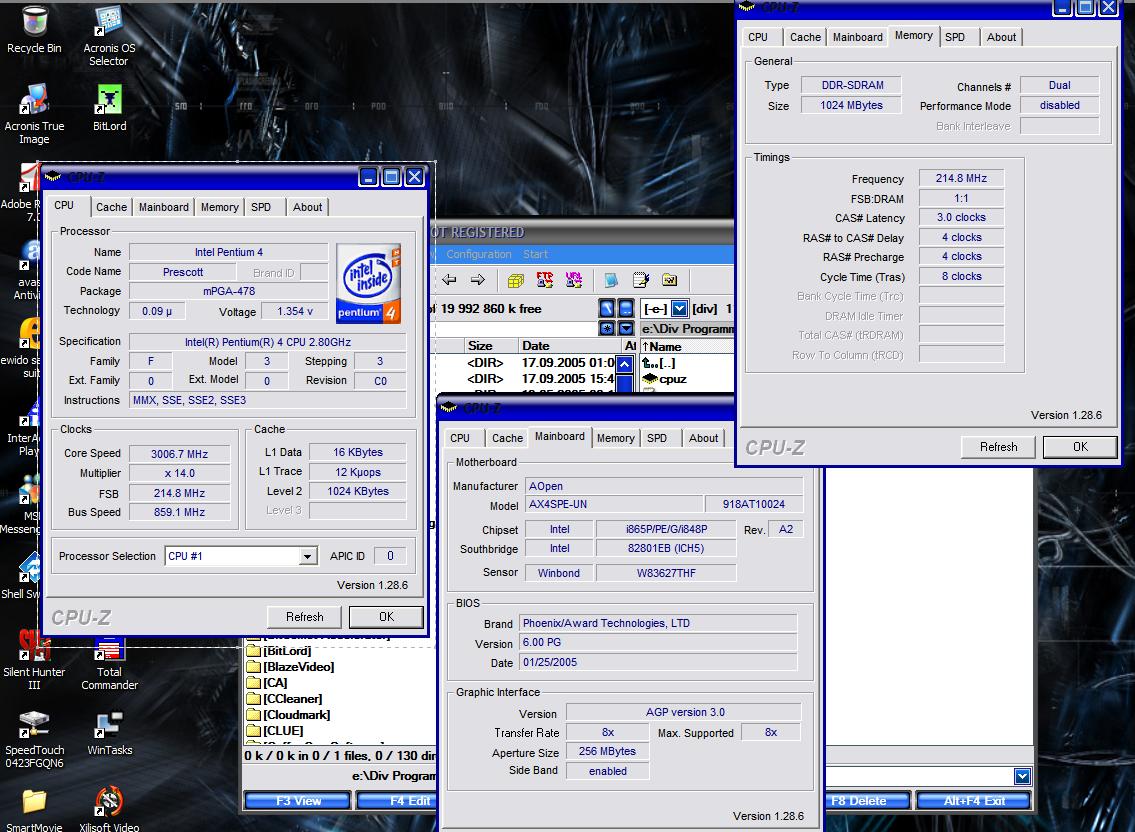This screenshot has width=1135, height=832.
Task: Click Refresh in the Memory window
Action: coord(998,447)
